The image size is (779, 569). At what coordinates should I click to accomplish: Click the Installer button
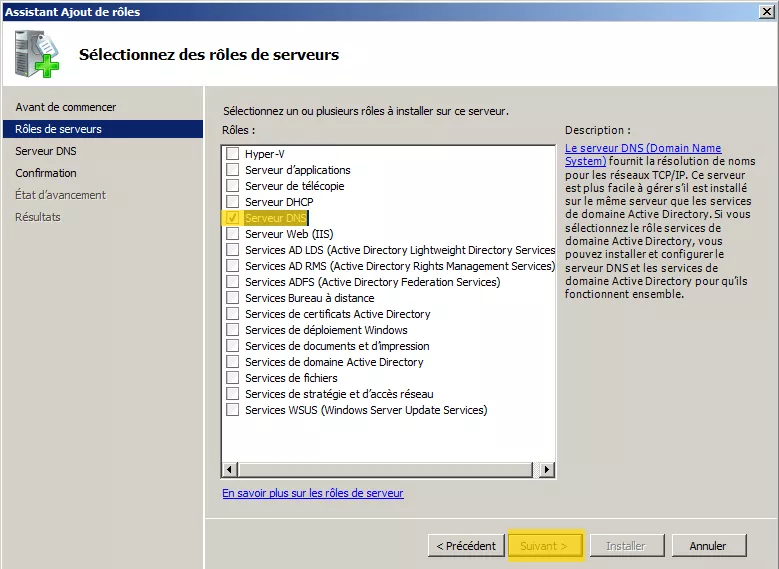point(626,546)
